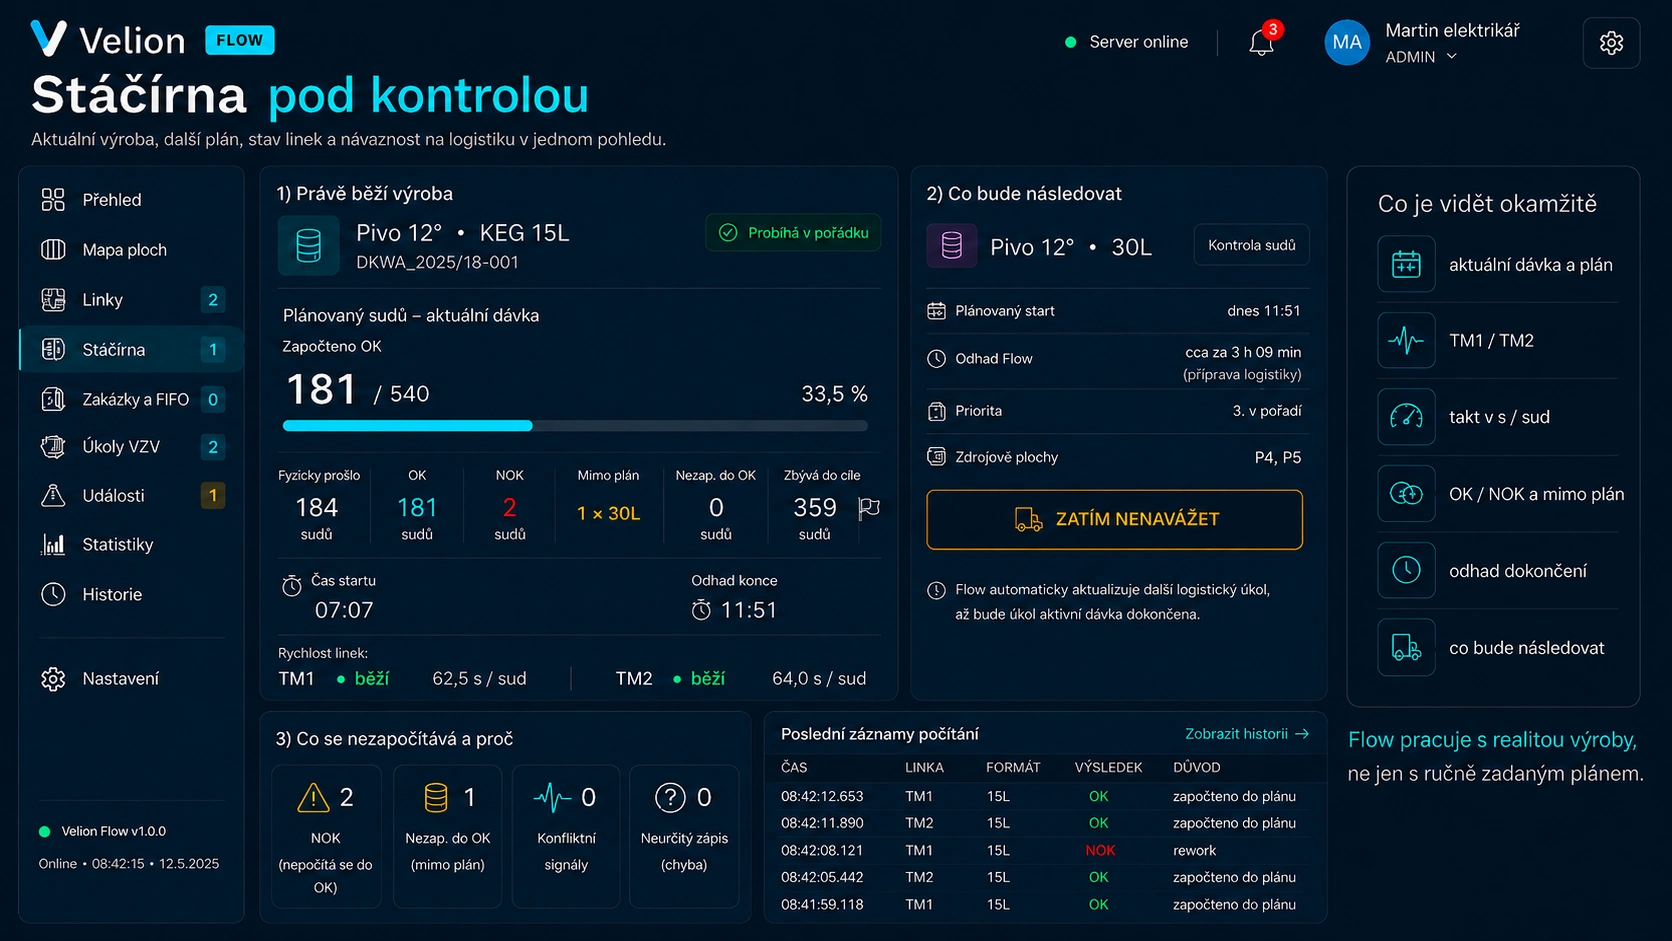The width and height of the screenshot is (1672, 941).
Task: Click the Odhad konce timer icon
Action: pyautogui.click(x=702, y=609)
